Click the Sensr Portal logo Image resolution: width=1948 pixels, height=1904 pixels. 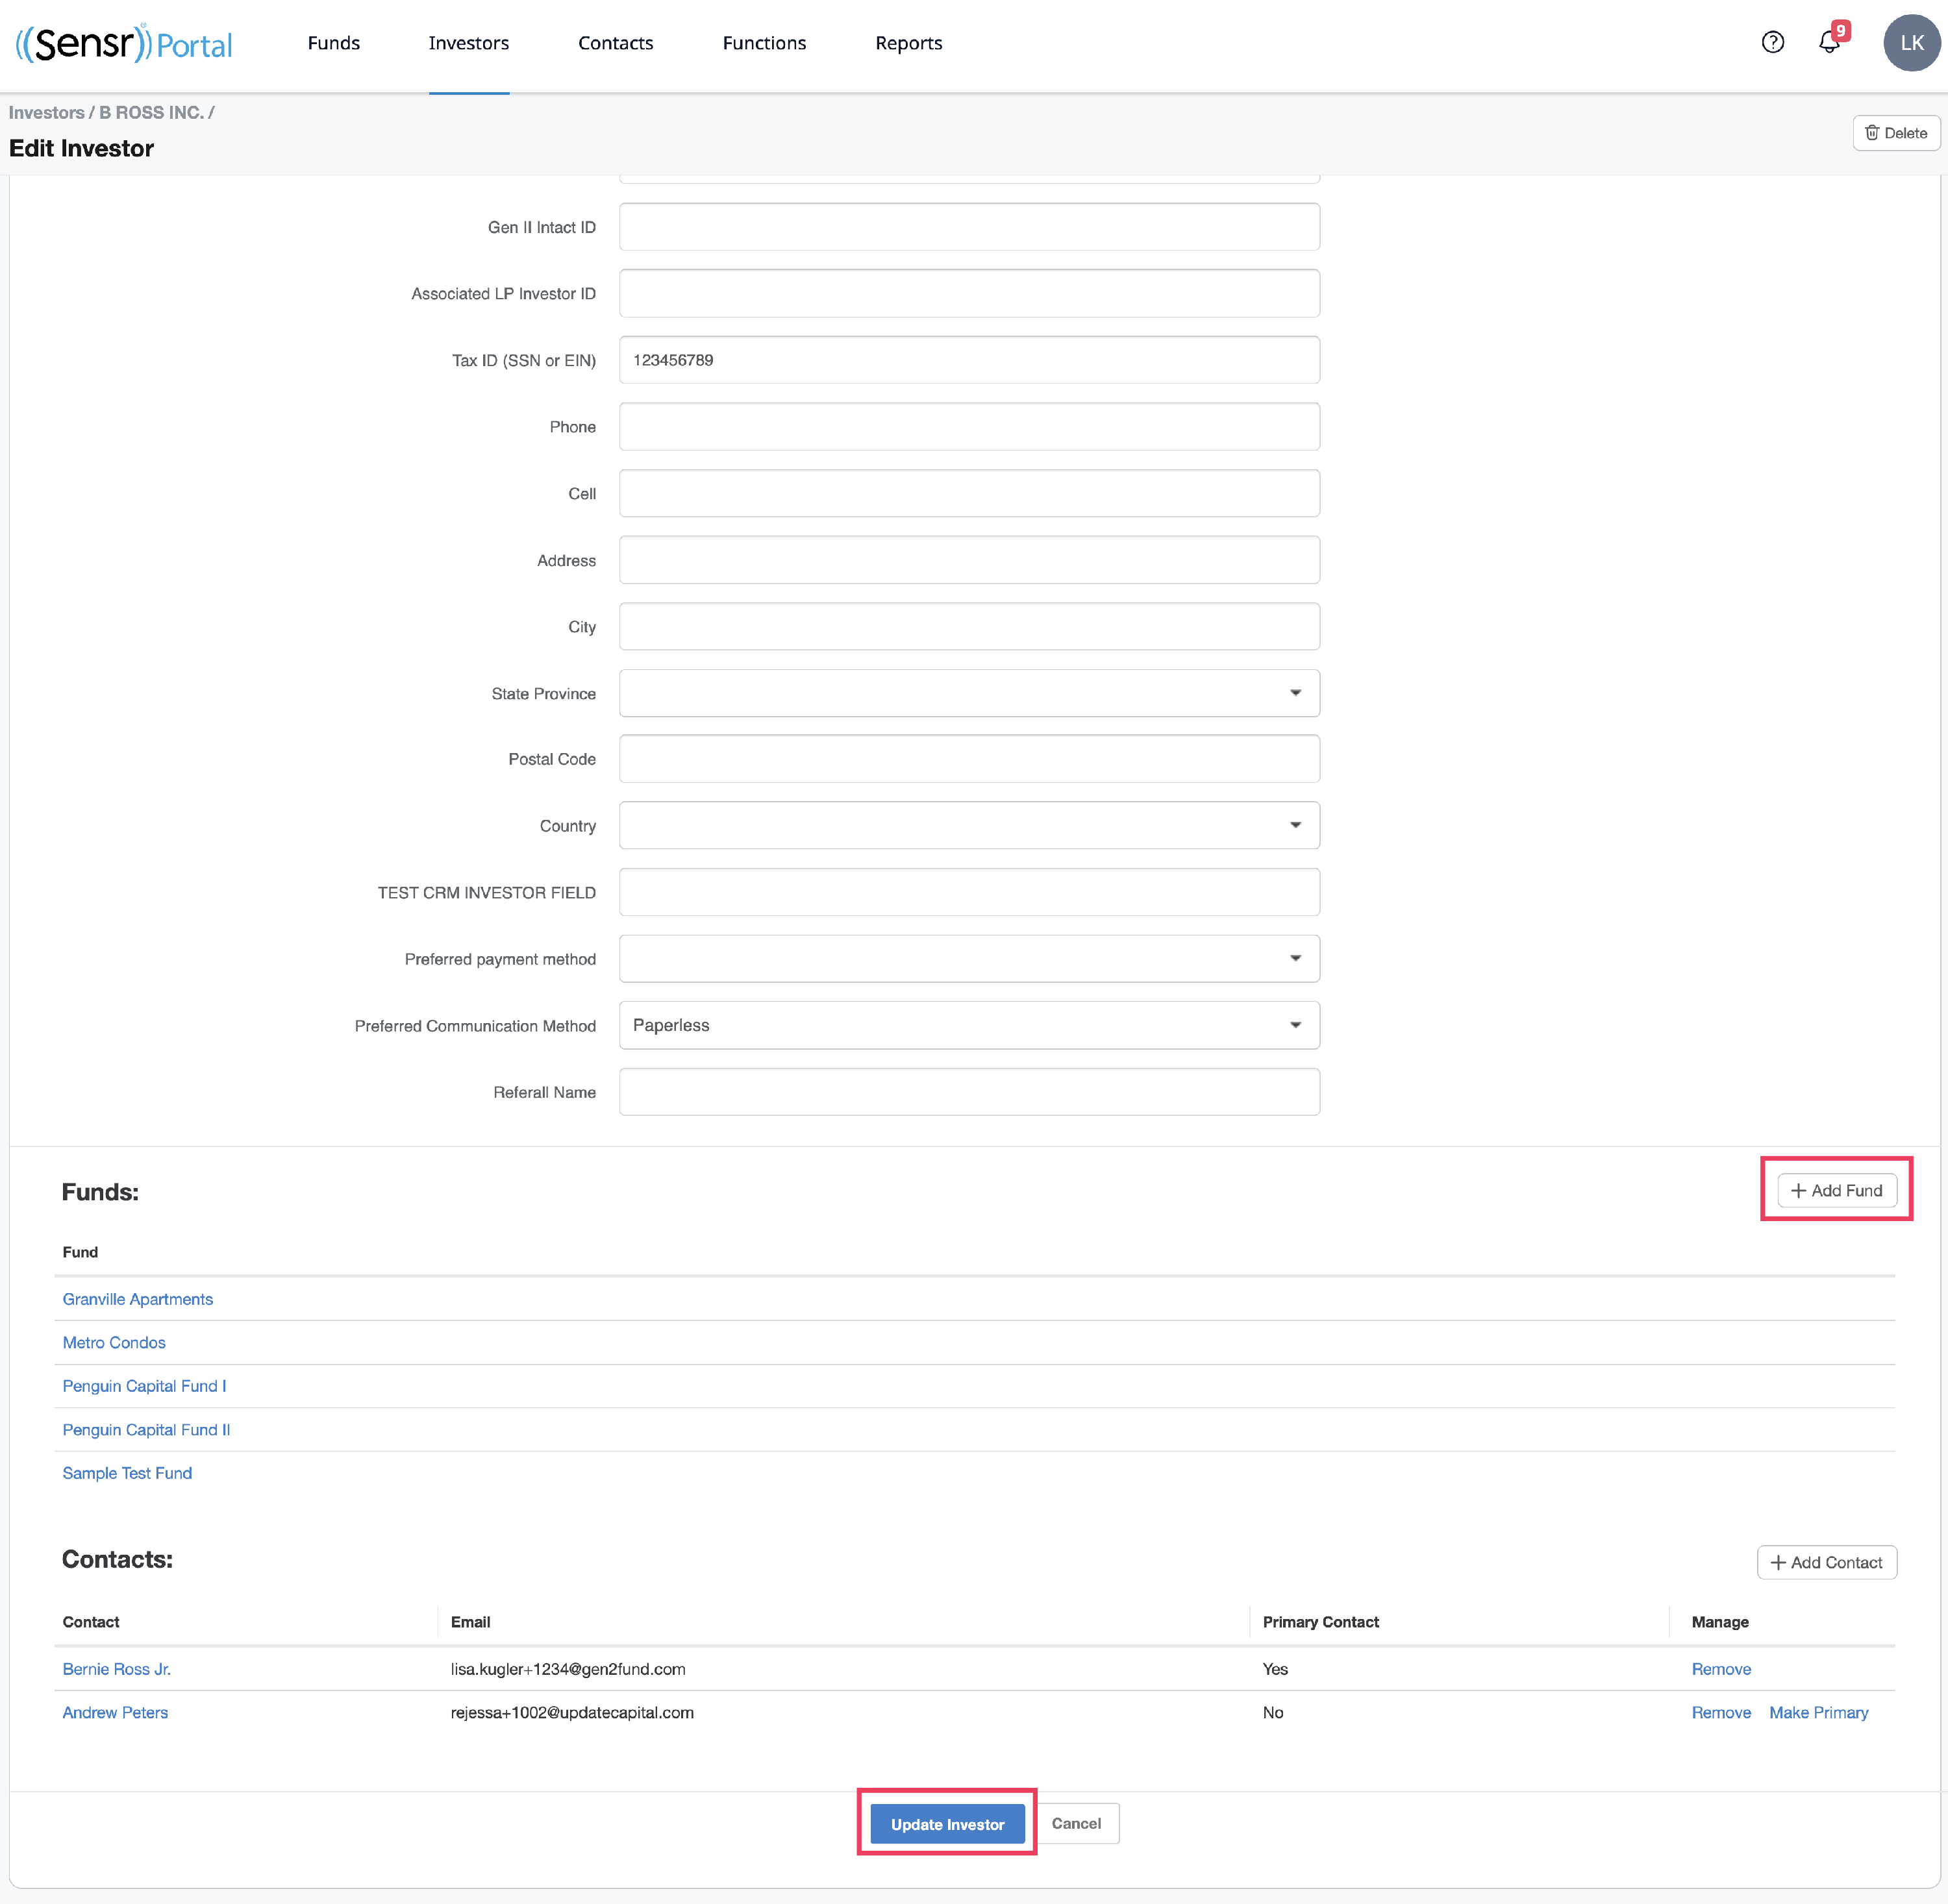124,43
